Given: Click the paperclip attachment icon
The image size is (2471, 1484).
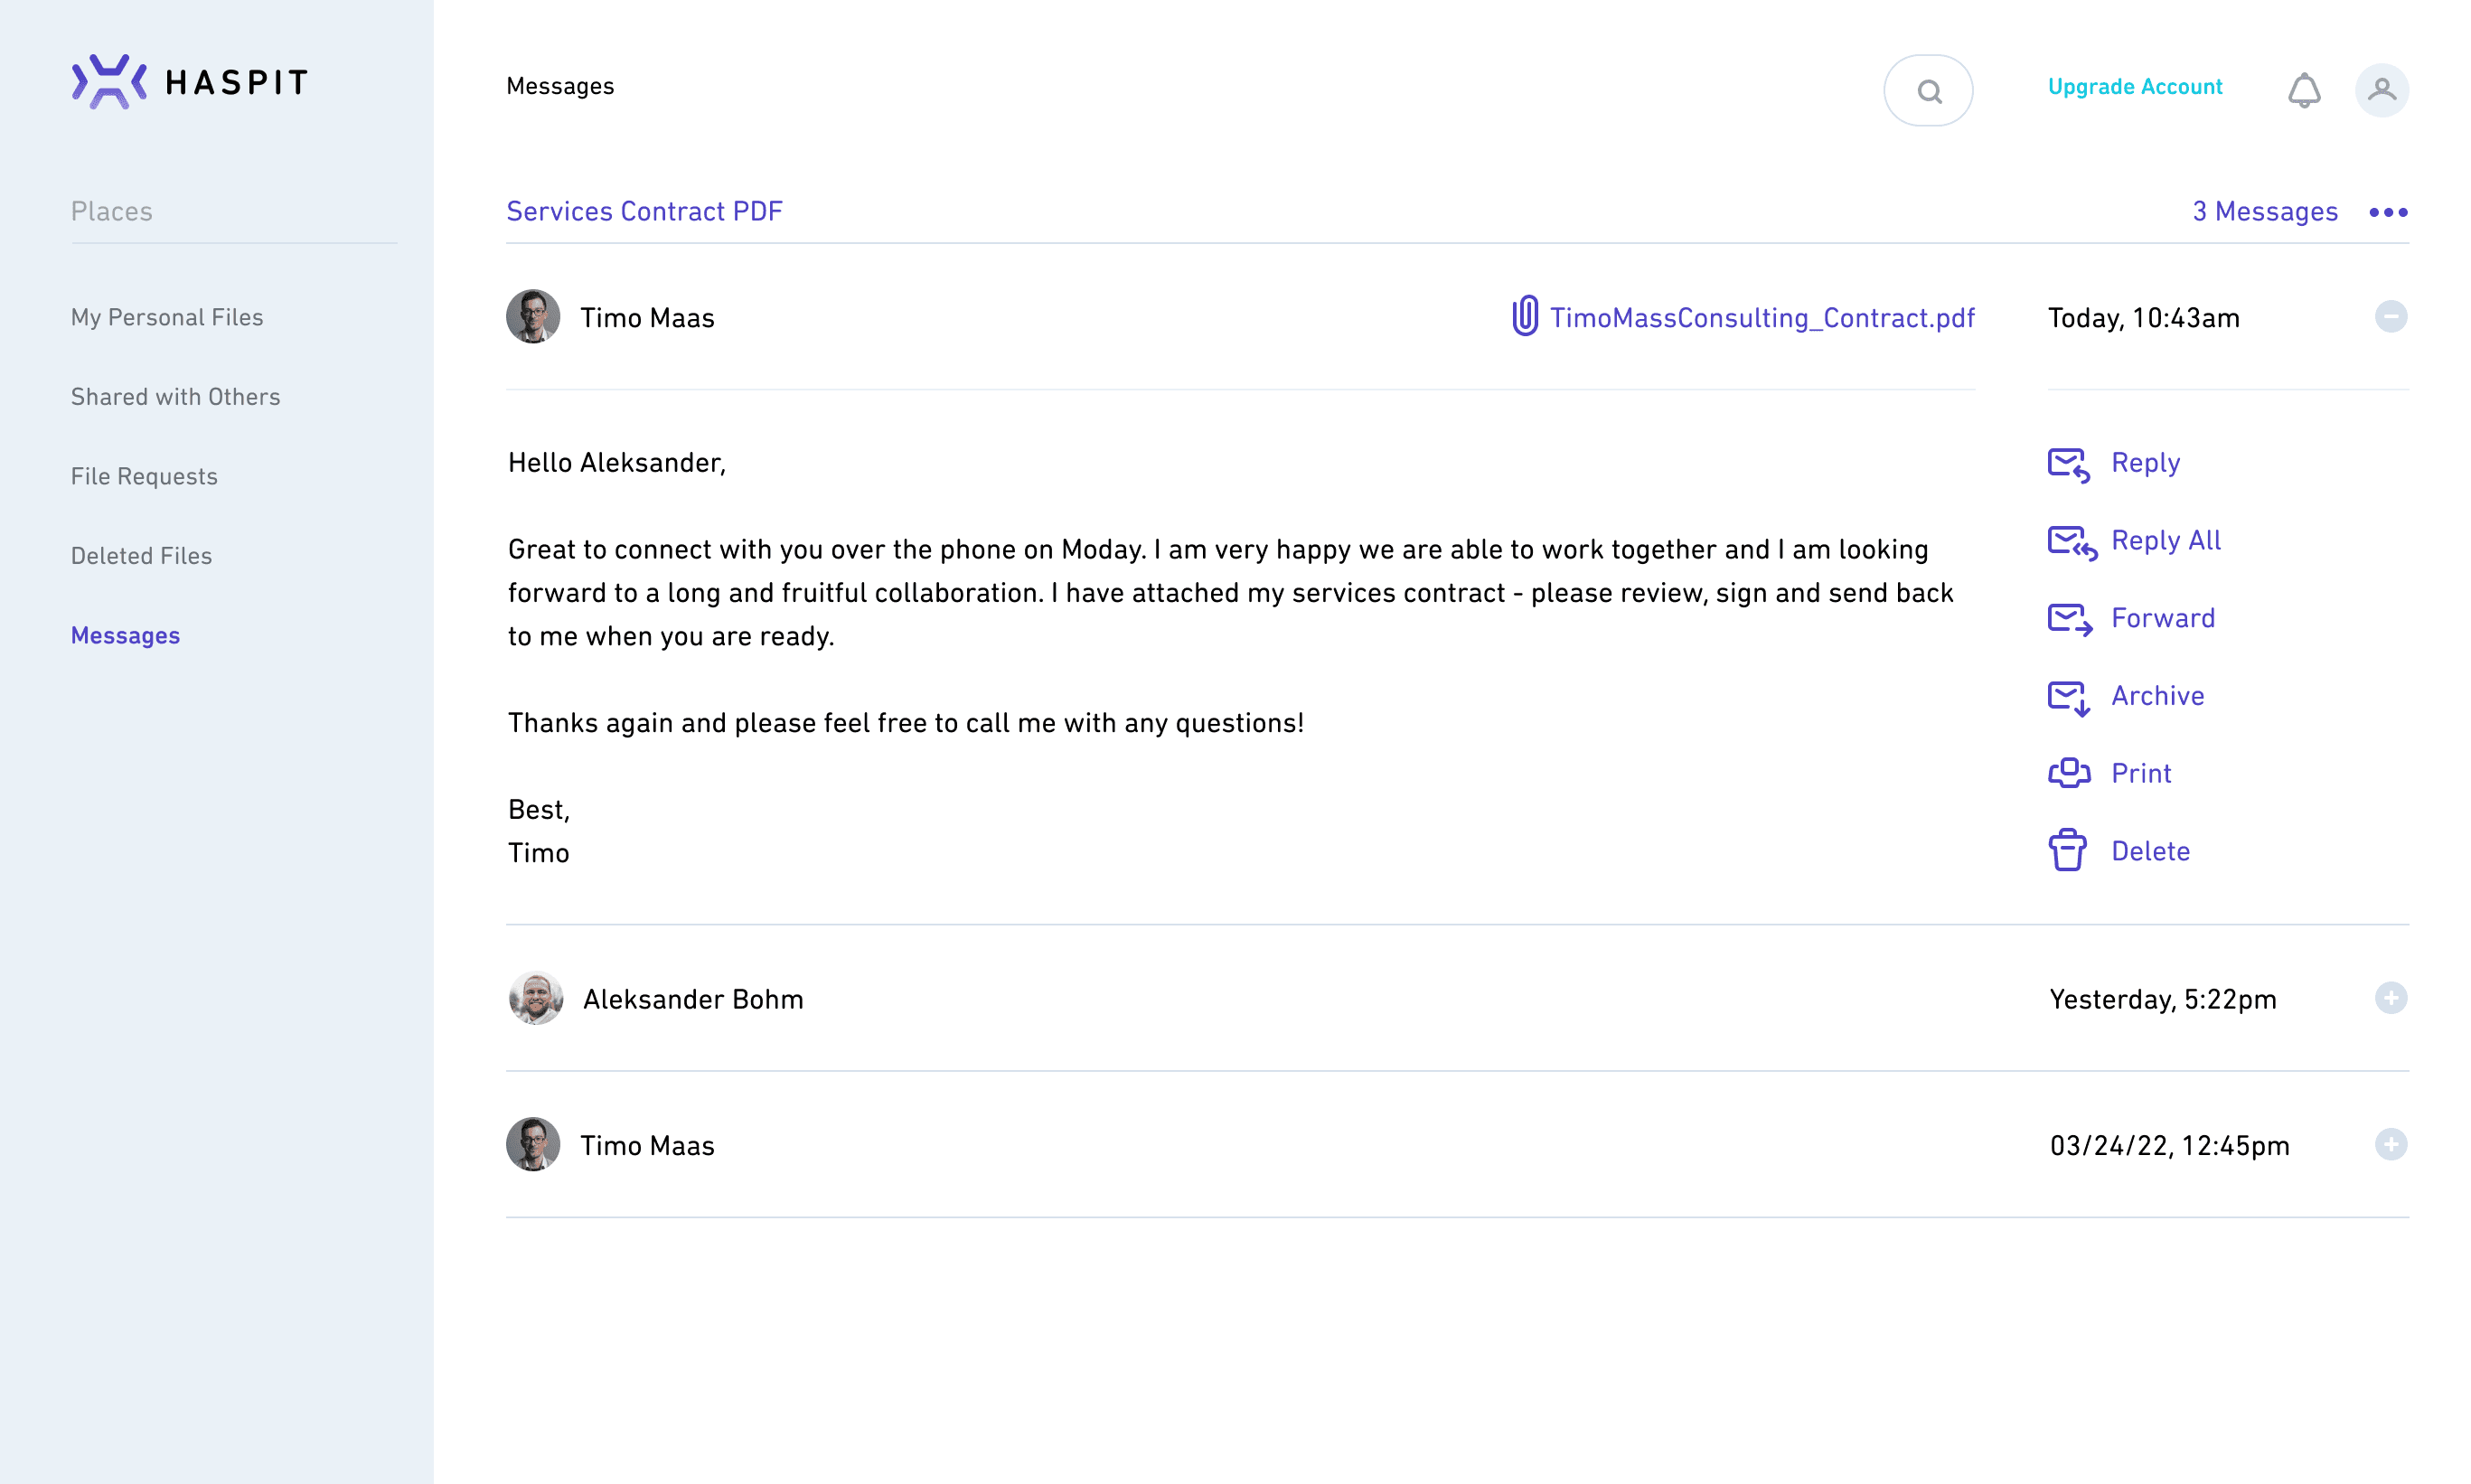Looking at the screenshot, I should [x=1524, y=316].
